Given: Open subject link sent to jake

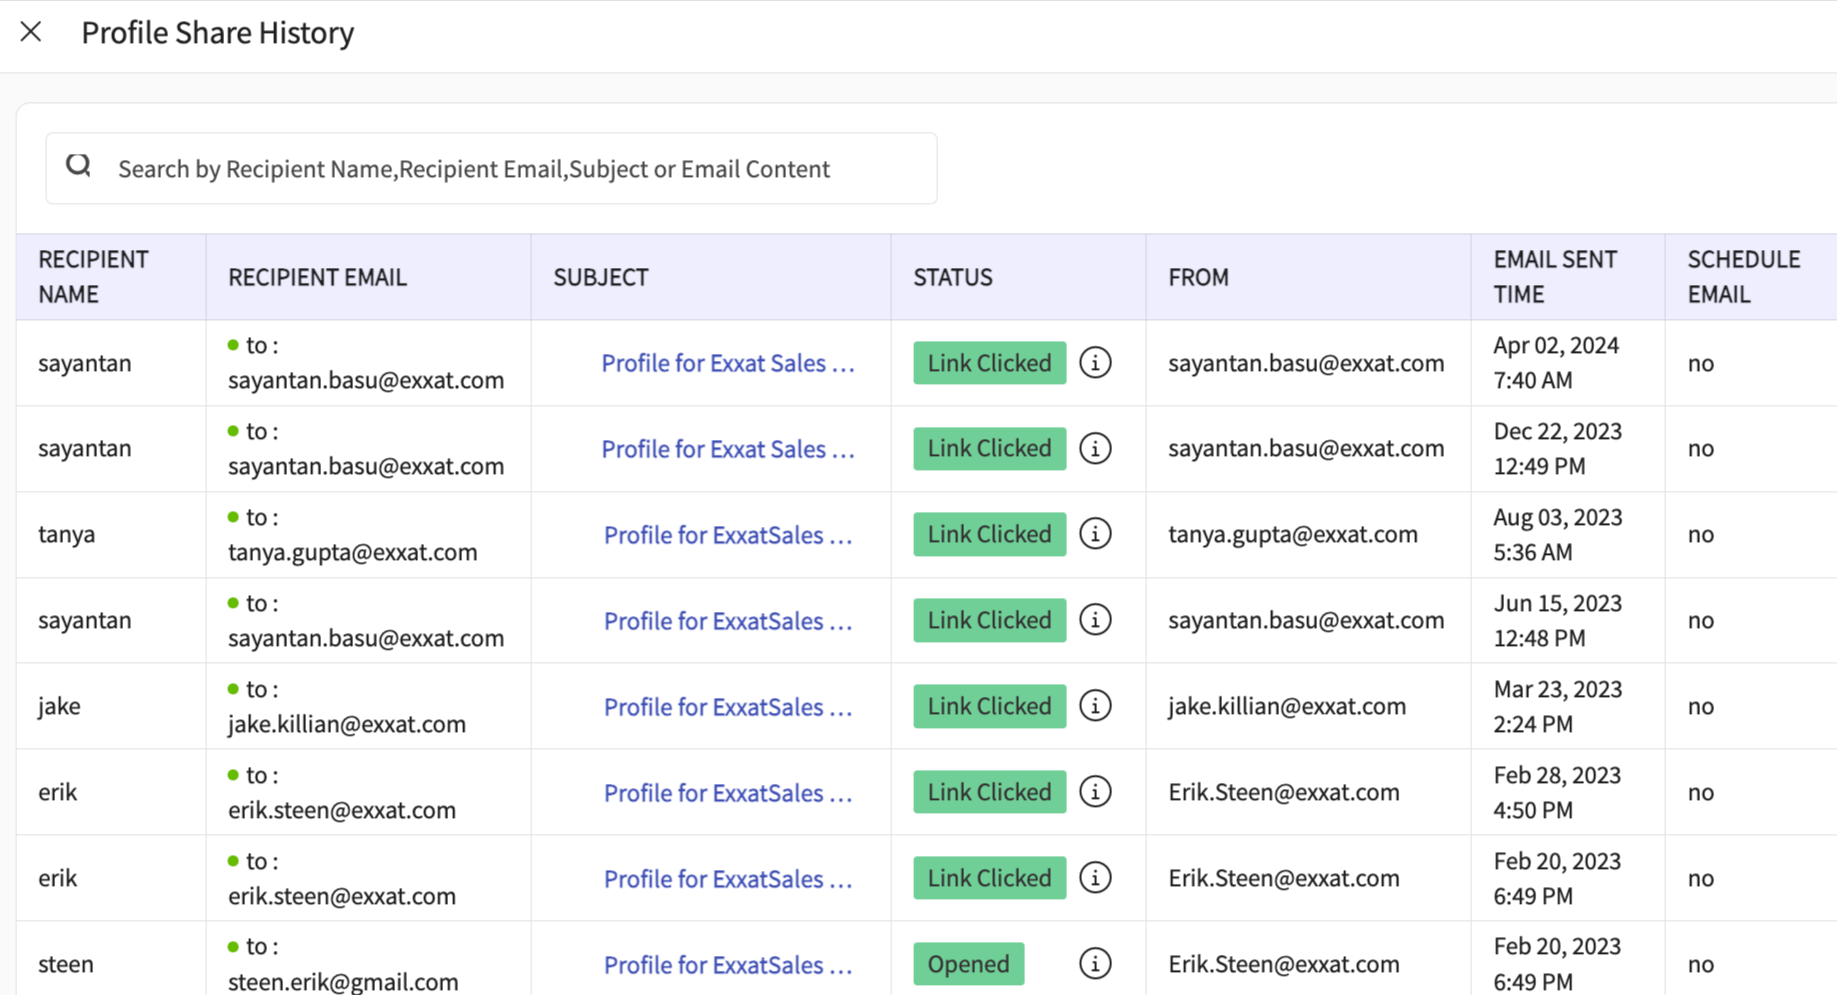Looking at the screenshot, I should click(727, 708).
